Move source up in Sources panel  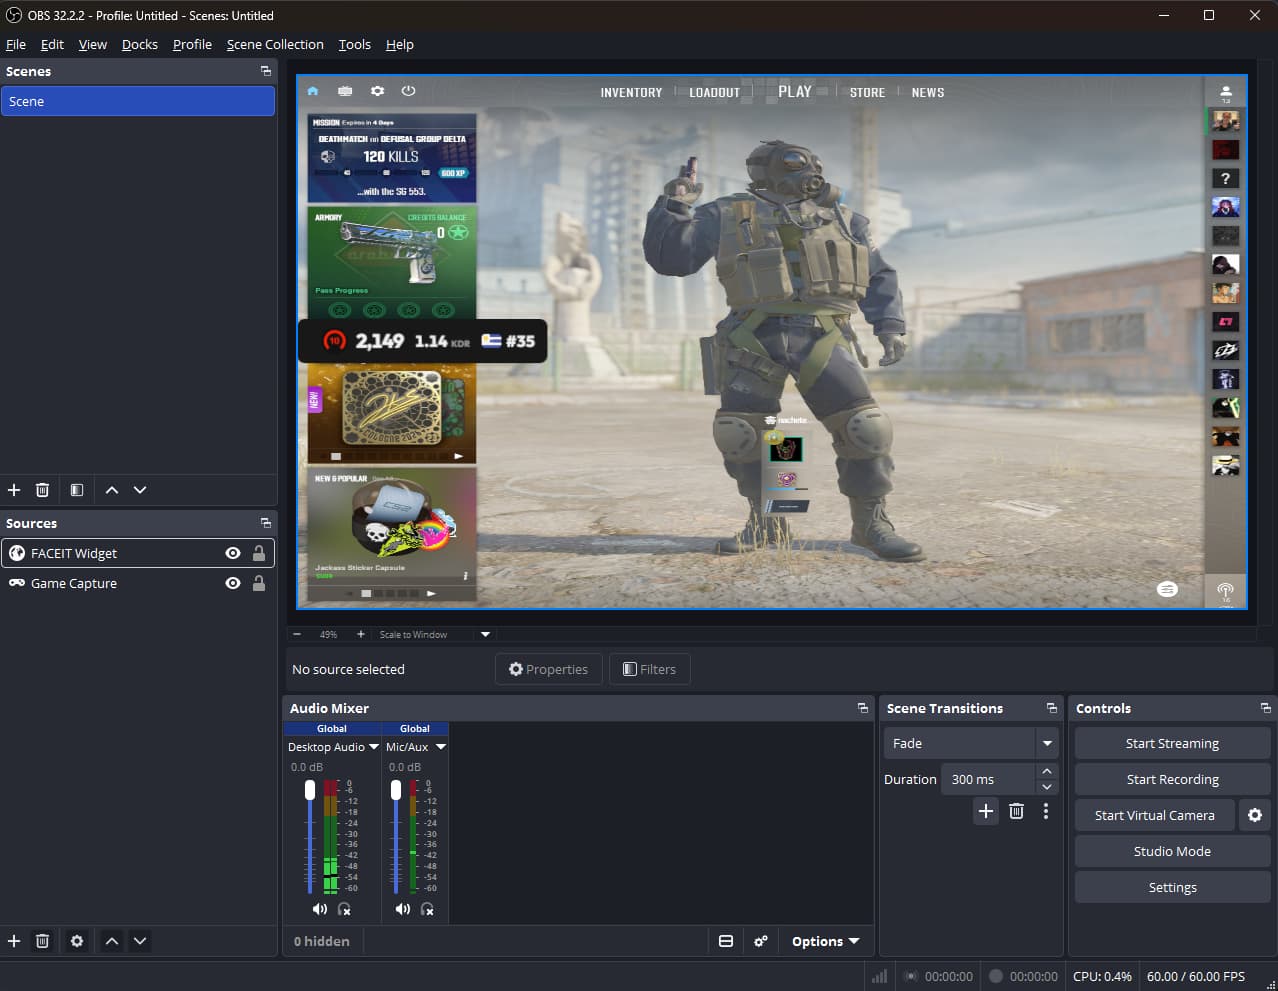[x=112, y=941]
